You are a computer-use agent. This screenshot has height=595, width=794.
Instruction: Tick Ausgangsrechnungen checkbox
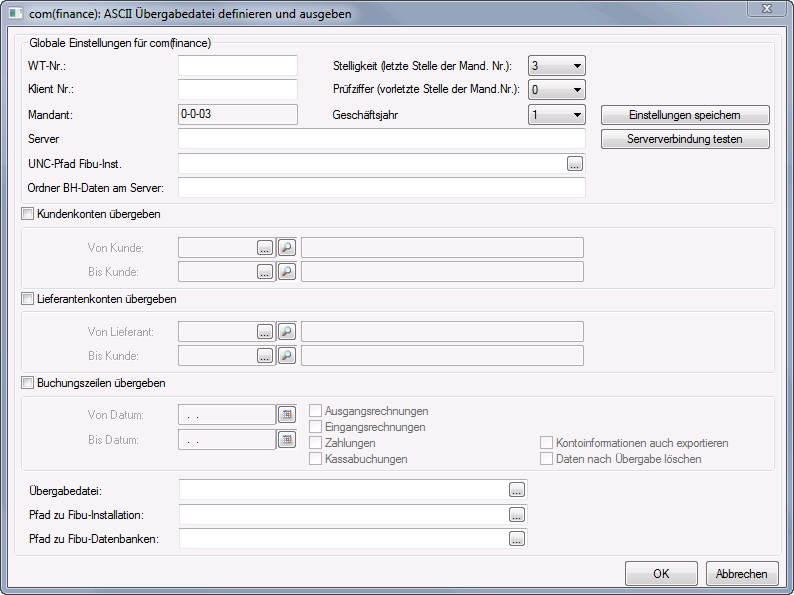(315, 411)
